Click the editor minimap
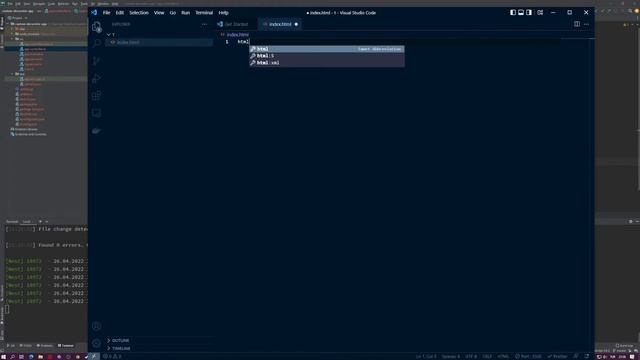Viewport: 640px width, 360px height. coord(576,196)
